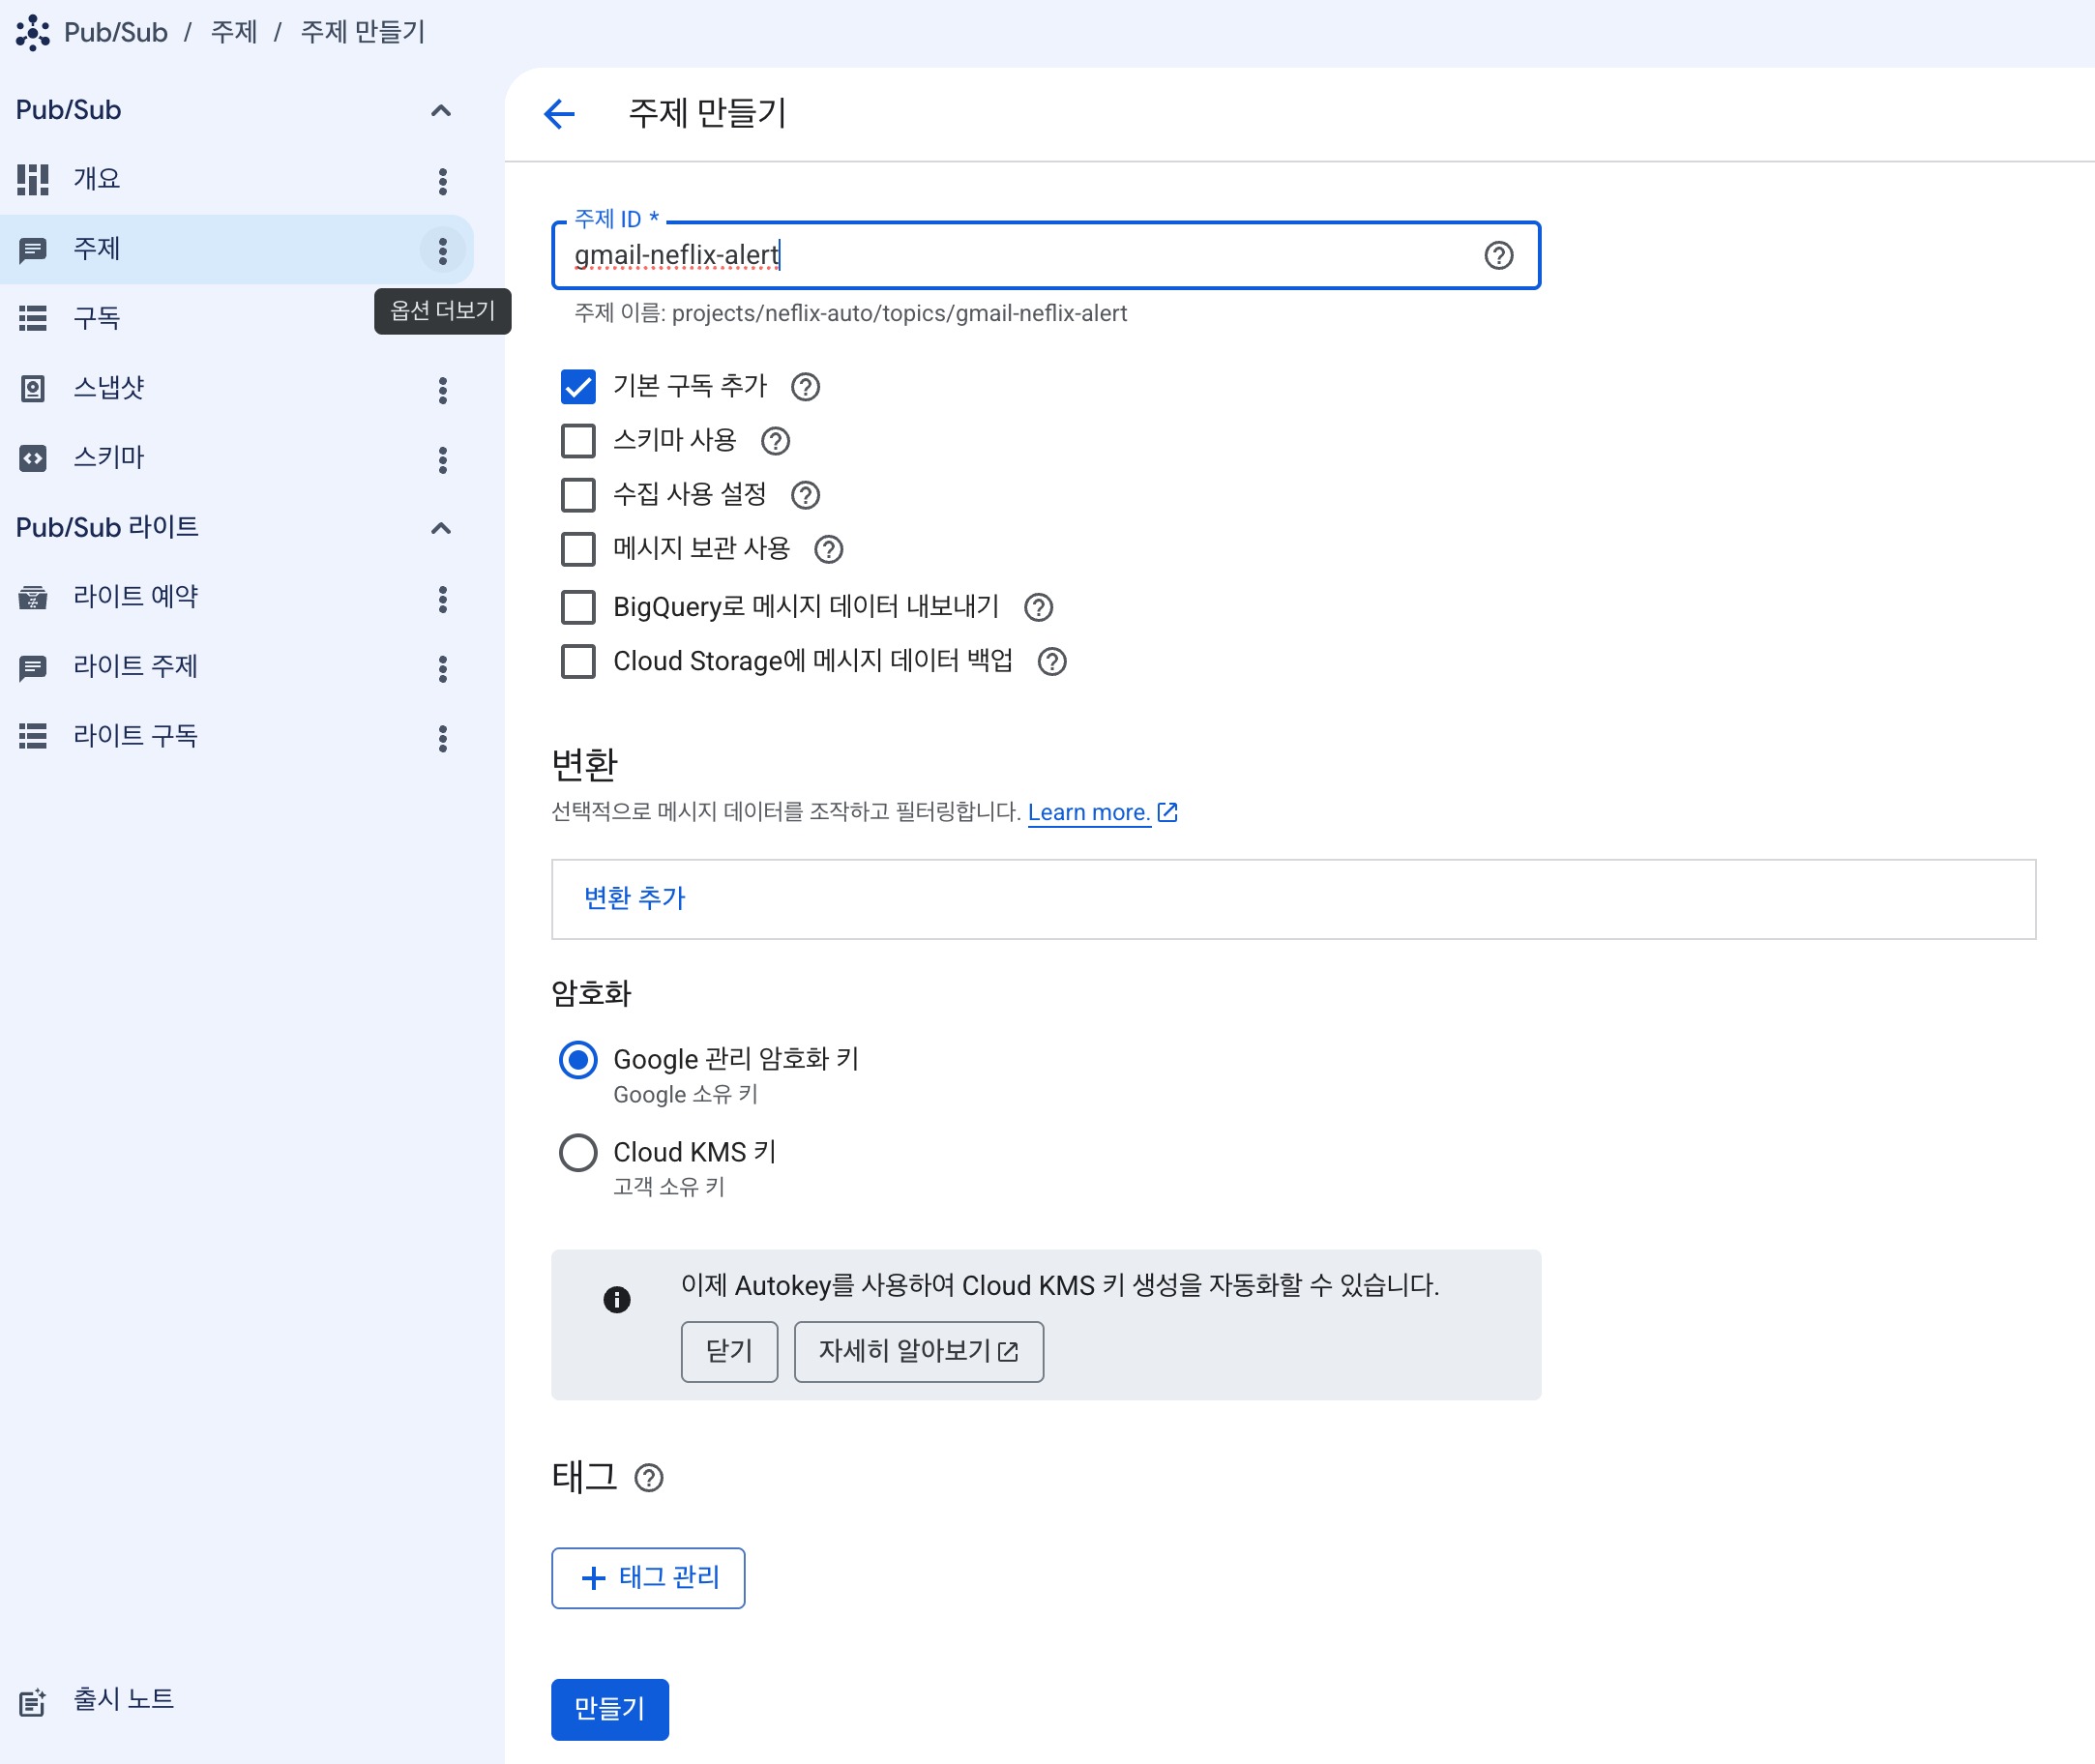
Task: Click the 만들기 button
Action: click(x=609, y=1708)
